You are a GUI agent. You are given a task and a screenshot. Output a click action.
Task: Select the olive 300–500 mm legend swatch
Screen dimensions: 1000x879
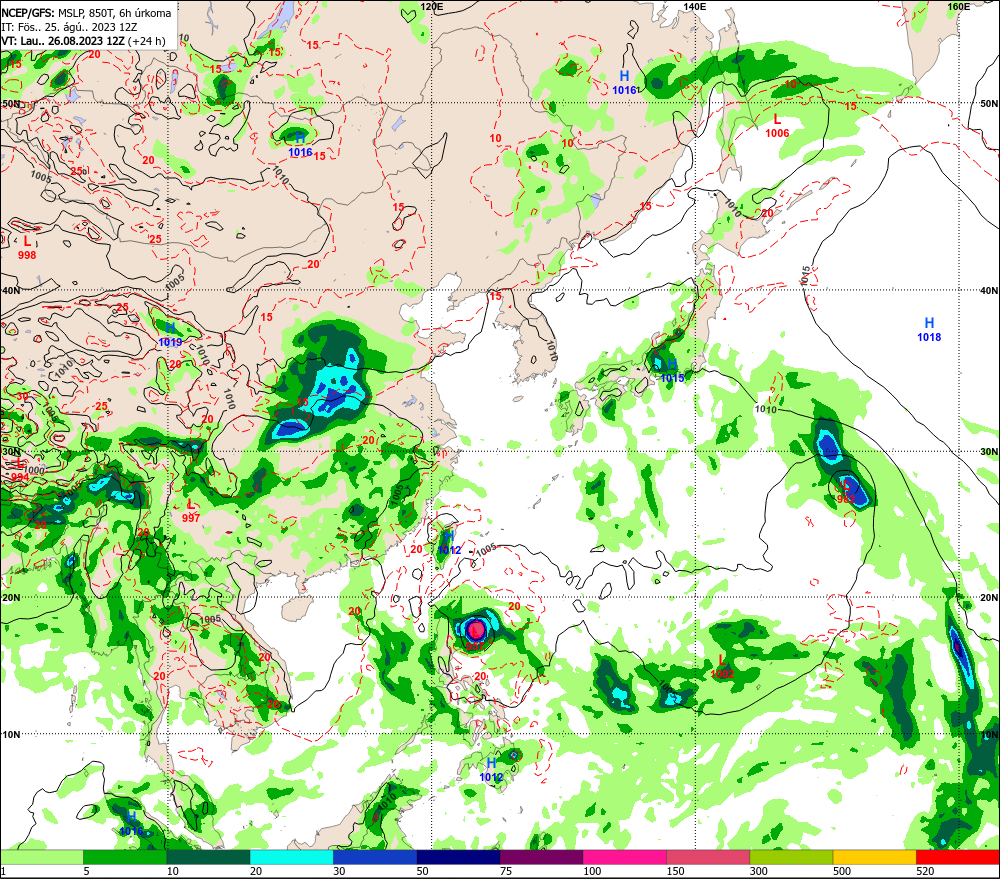791,857
